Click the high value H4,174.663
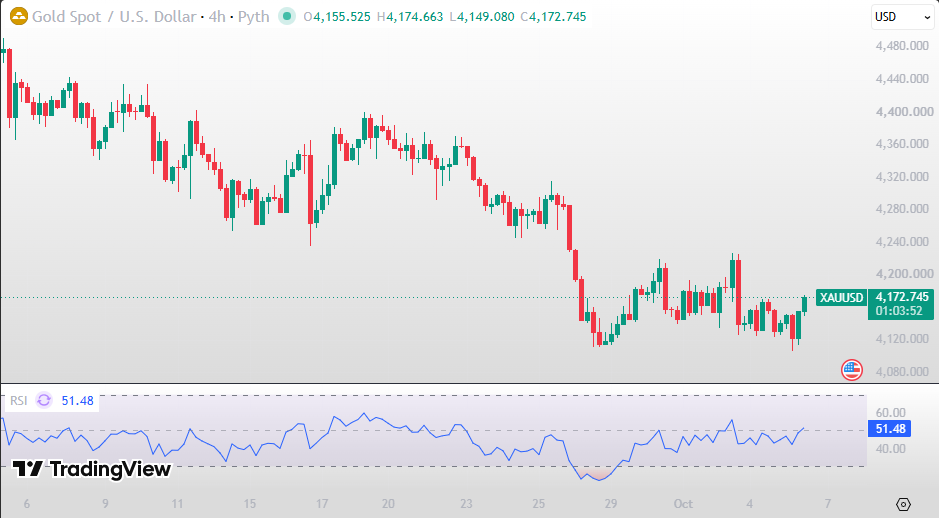This screenshot has width=939, height=518. click(x=410, y=17)
